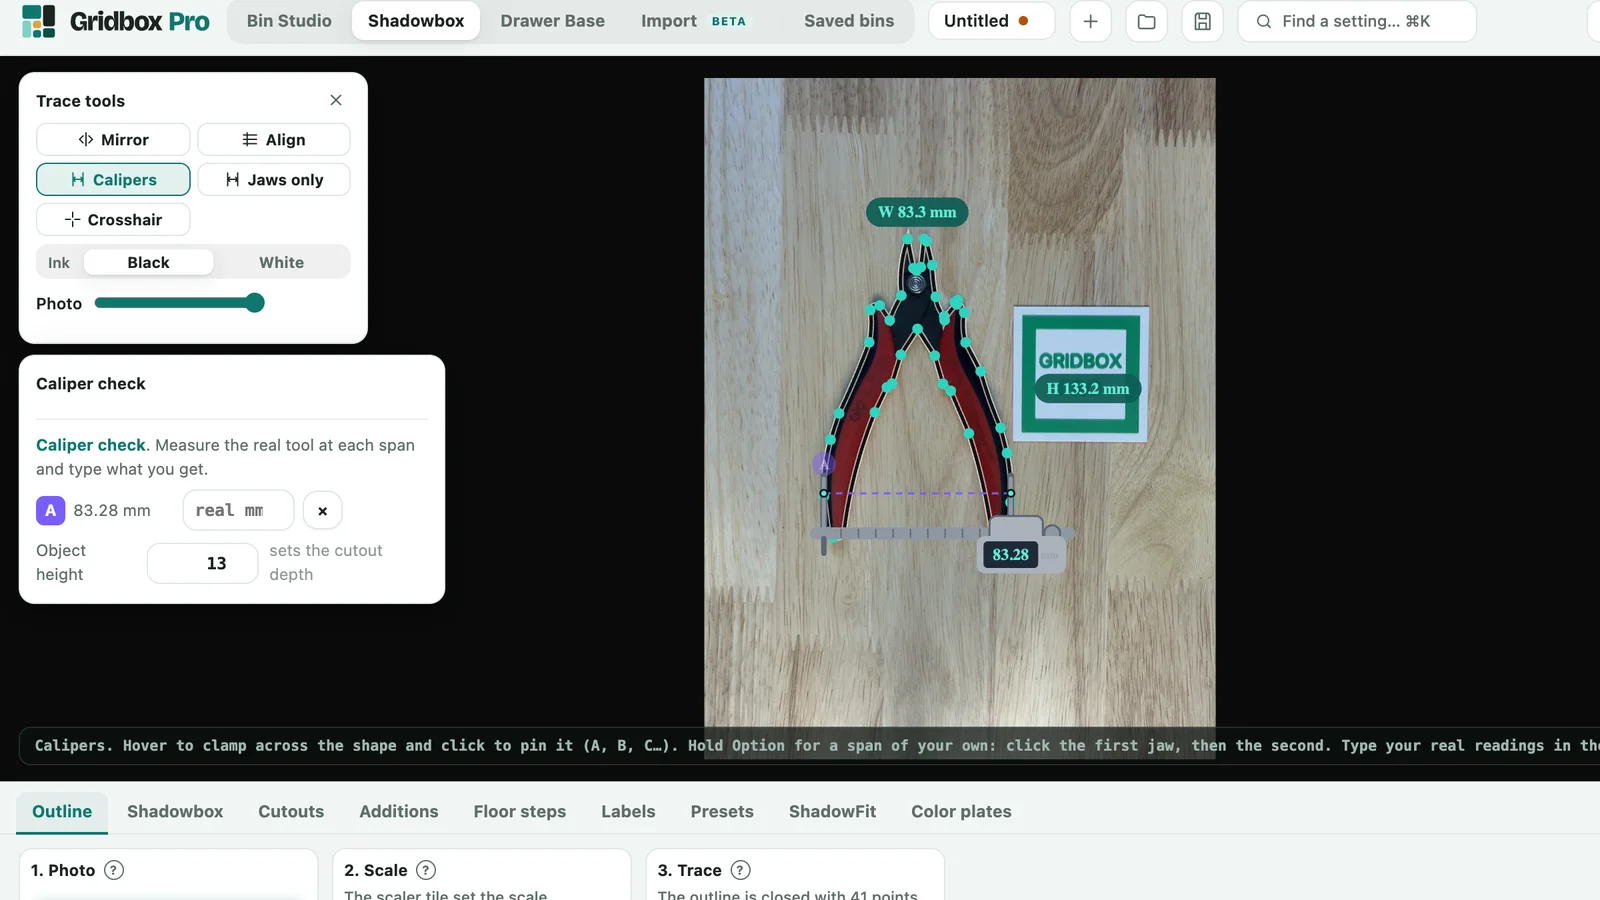
Task: Click the Untitled document name button
Action: pyautogui.click(x=991, y=21)
